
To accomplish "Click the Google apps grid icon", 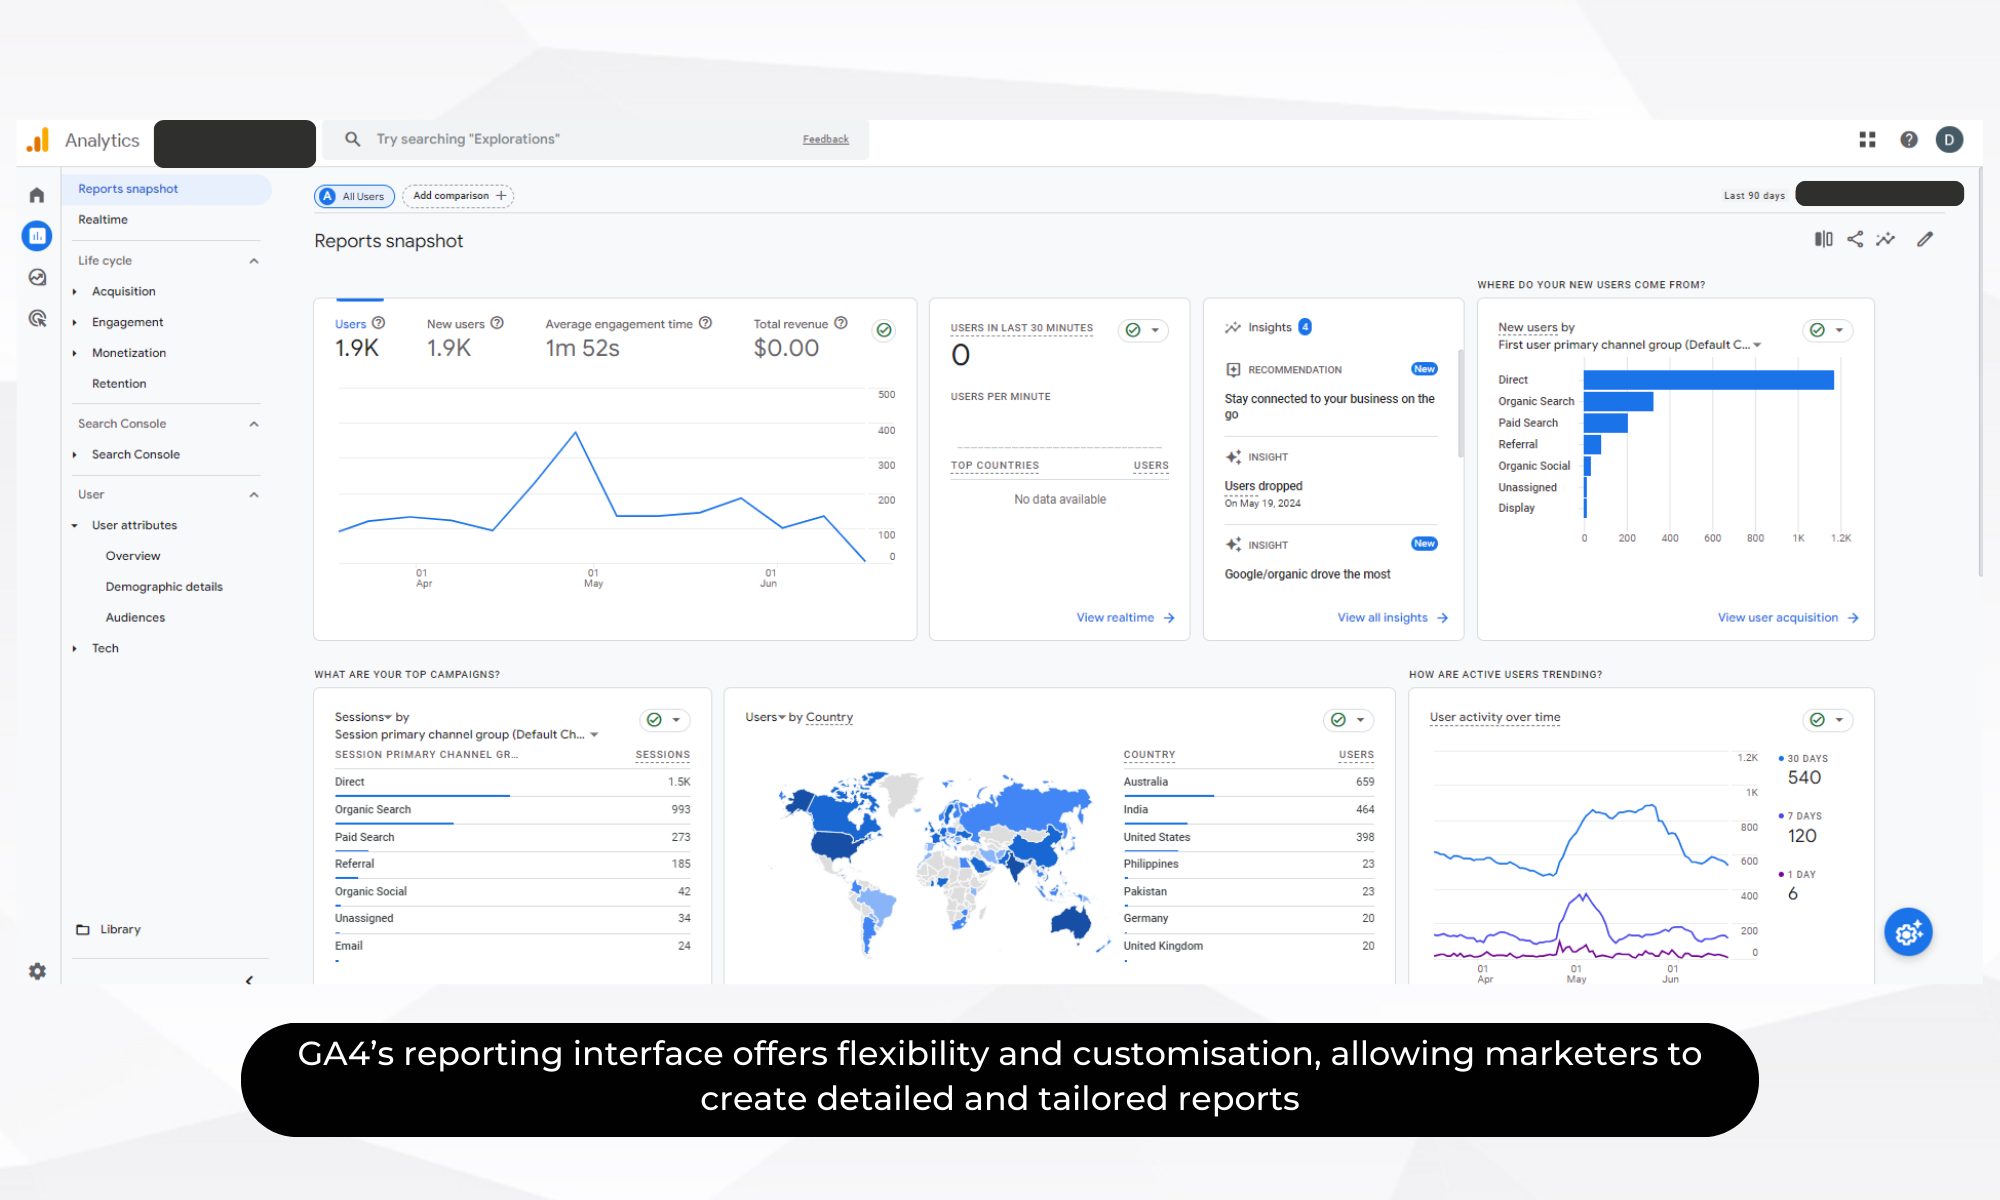I will click(x=1867, y=140).
